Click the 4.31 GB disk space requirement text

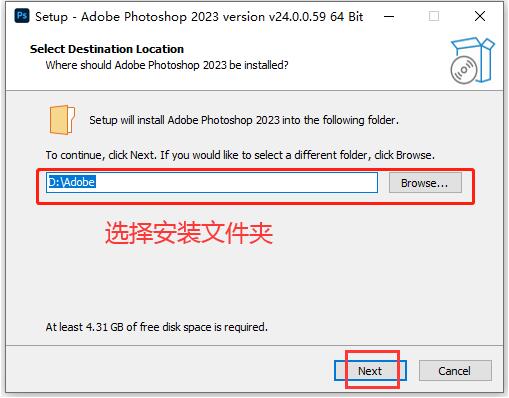(x=157, y=327)
